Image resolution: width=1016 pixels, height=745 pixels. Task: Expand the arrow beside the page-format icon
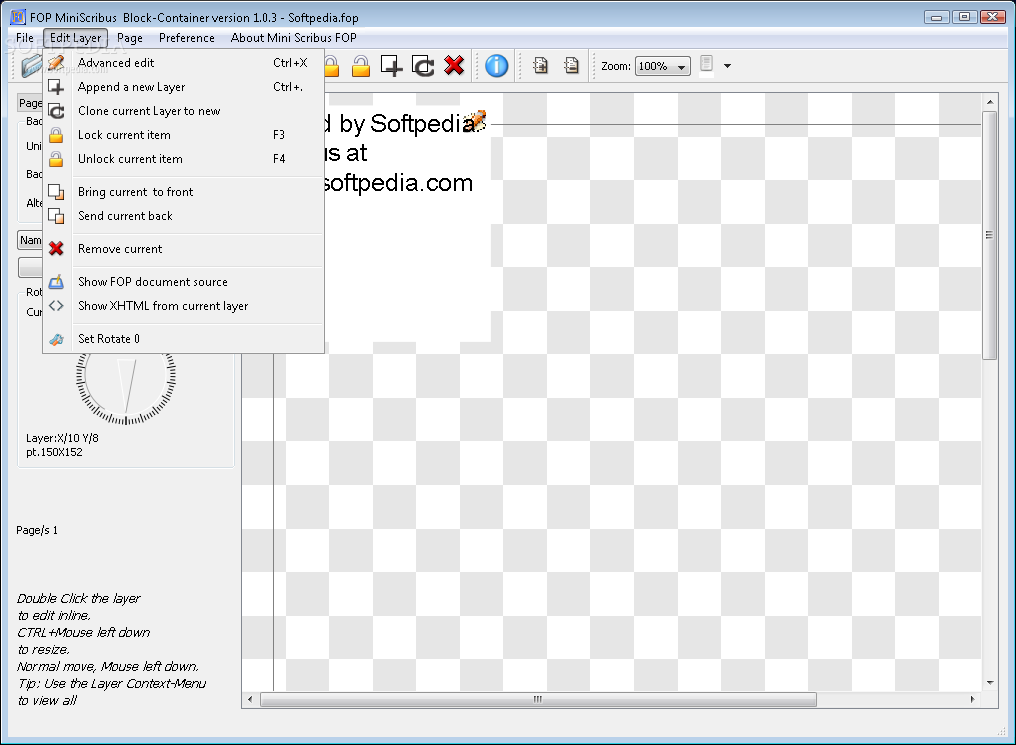[727, 66]
